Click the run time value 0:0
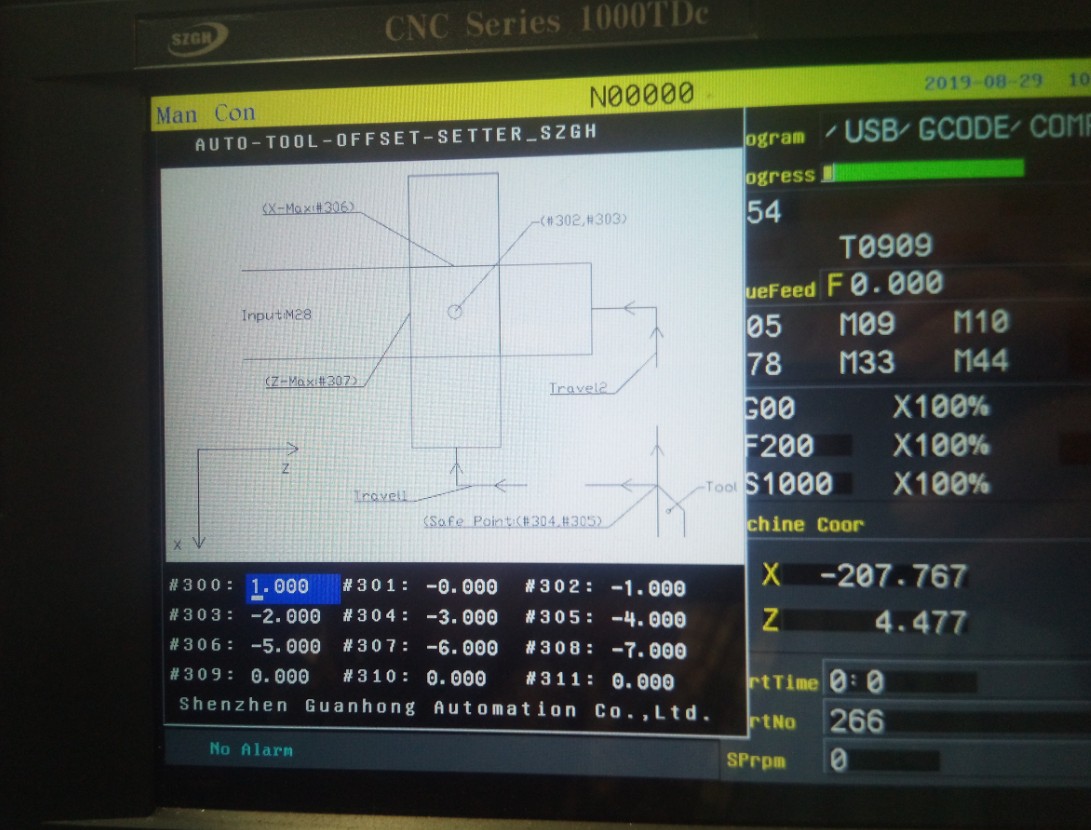This screenshot has width=1091, height=830. pyautogui.click(x=857, y=682)
